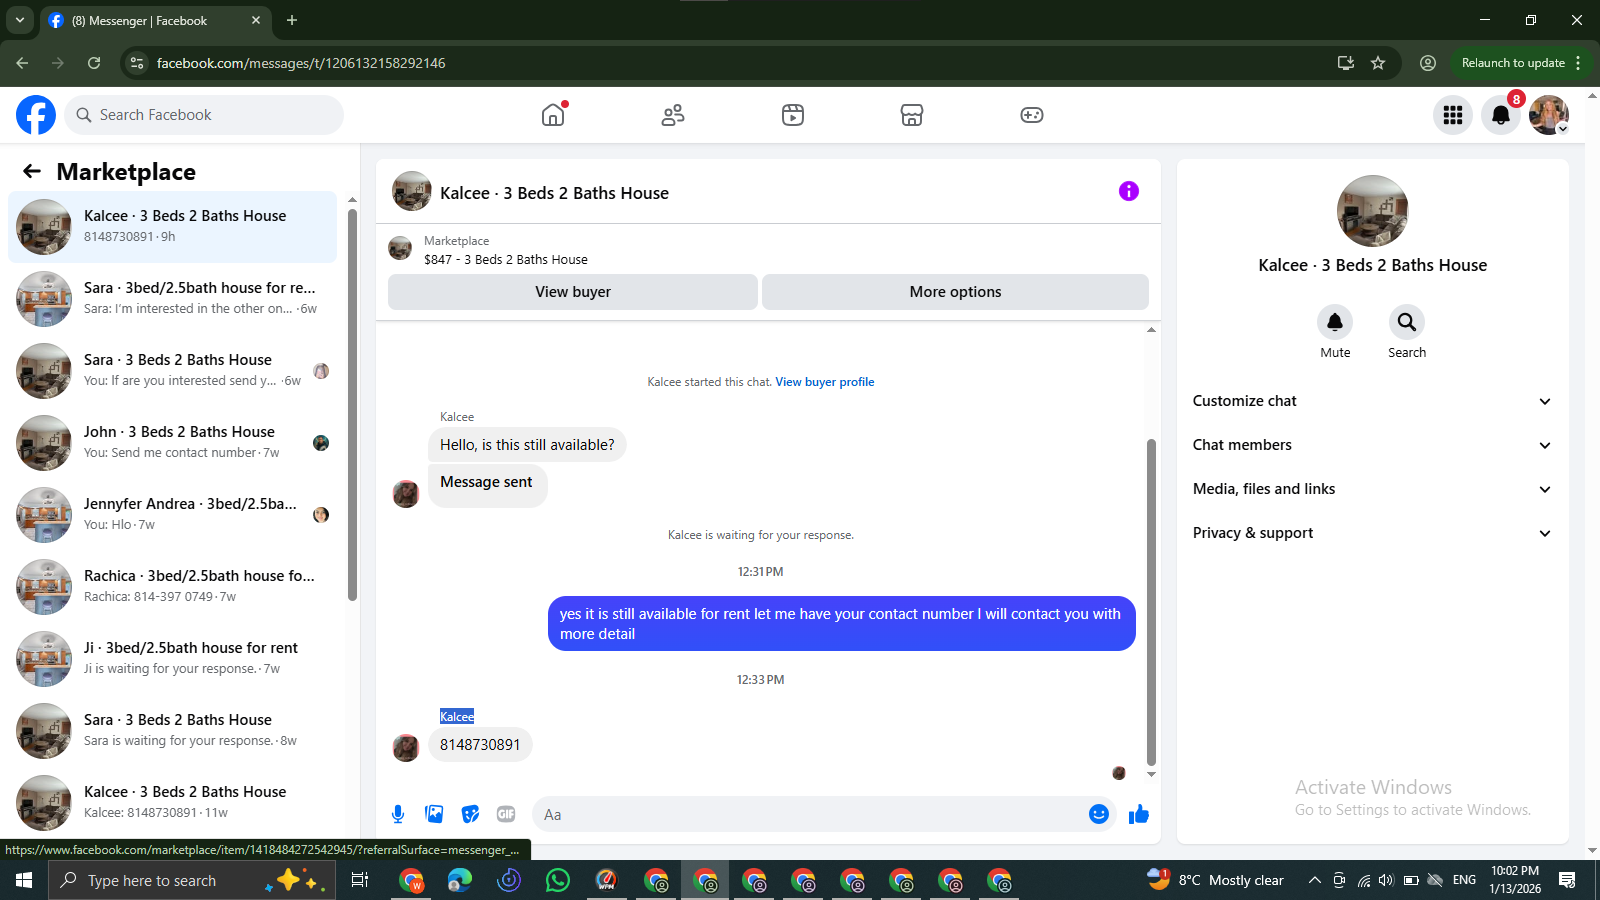Open Facebook home via logo
Screen dimensions: 1600x900
[36, 115]
